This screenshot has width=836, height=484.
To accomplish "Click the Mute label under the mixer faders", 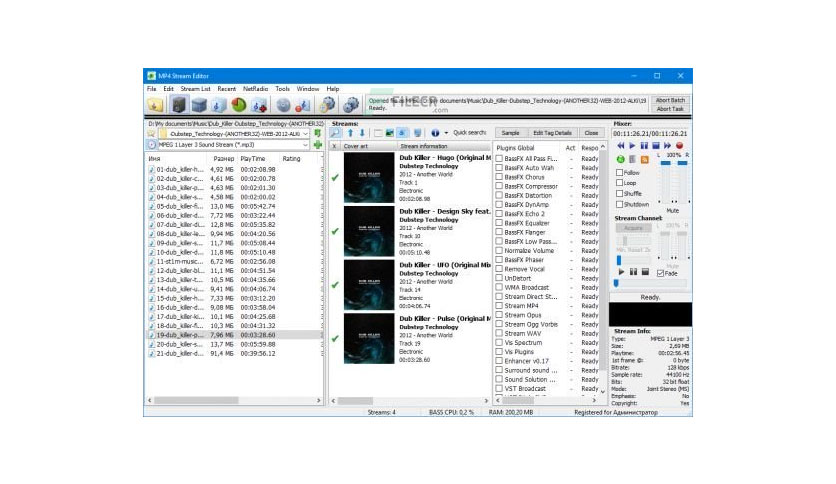I will pyautogui.click(x=673, y=211).
